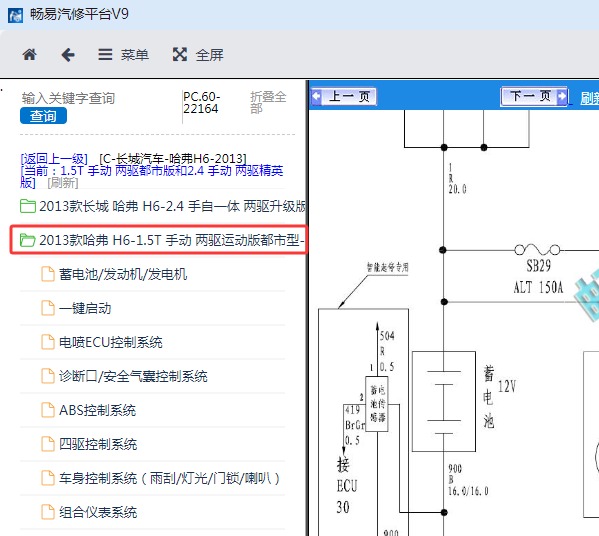Viewport: 599px width, 536px height.
Task: Click the grey 刷新 link under current path
Action: (63, 183)
